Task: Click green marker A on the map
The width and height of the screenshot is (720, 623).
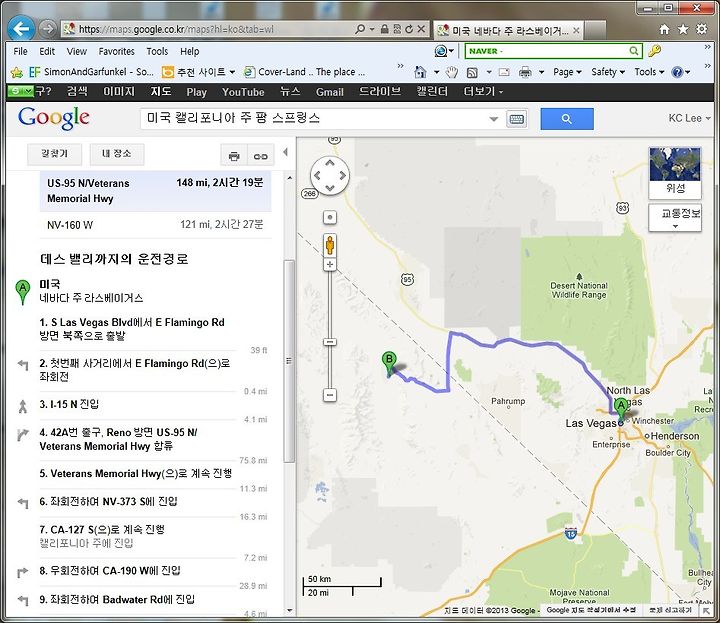Action: (621, 410)
